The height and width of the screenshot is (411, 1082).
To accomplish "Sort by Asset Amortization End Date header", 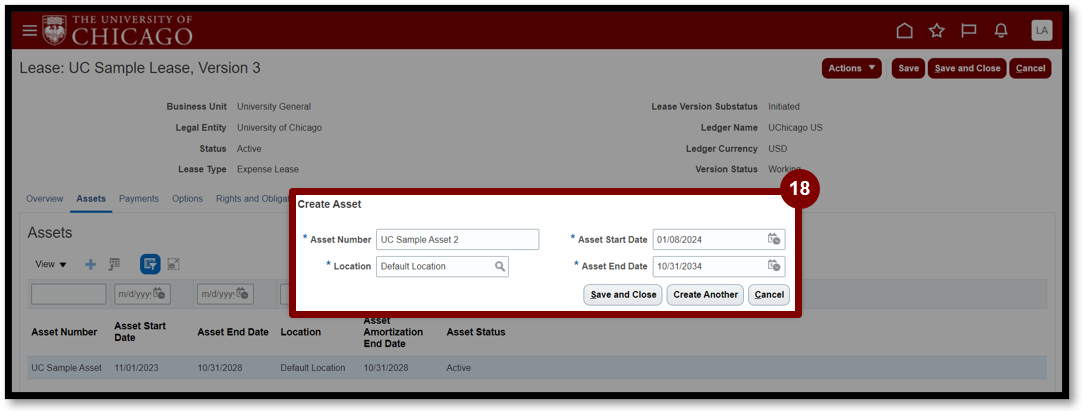I will [393, 332].
